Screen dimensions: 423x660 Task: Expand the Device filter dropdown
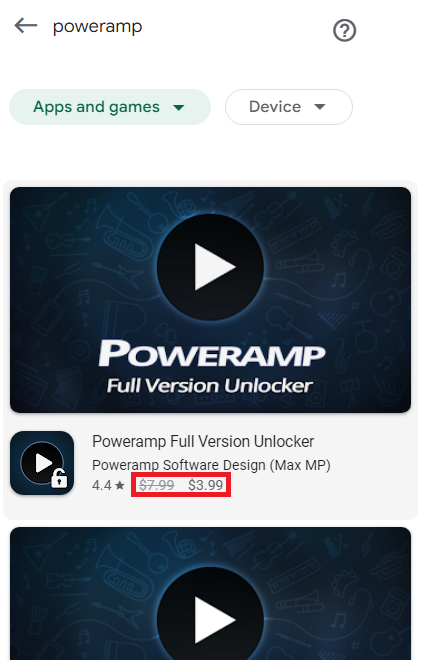[x=289, y=107]
